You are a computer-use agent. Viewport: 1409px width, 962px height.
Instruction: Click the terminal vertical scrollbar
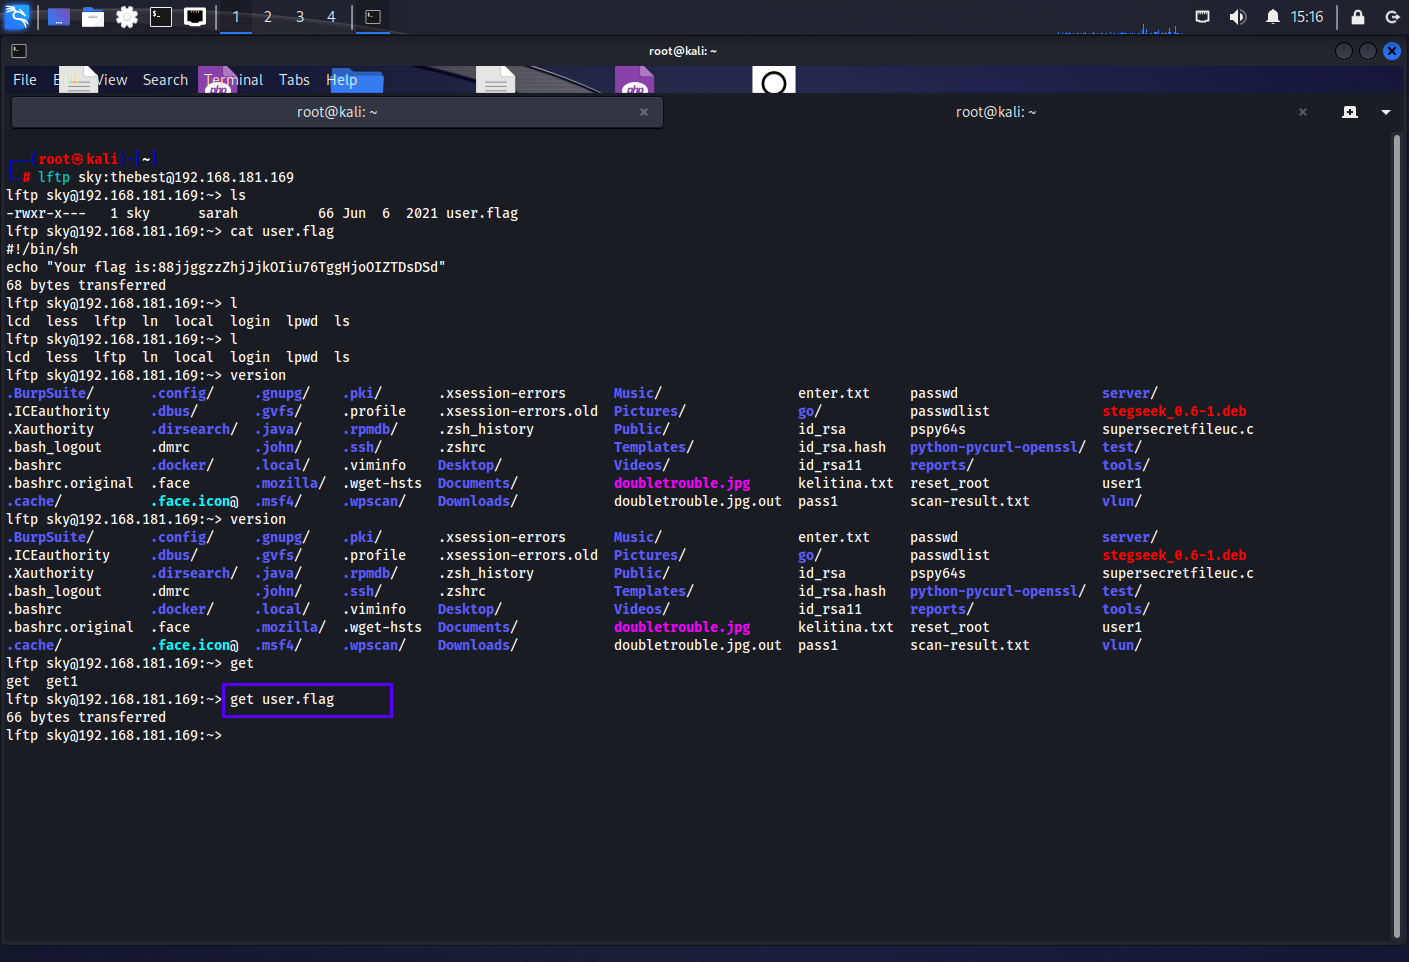[1396, 535]
